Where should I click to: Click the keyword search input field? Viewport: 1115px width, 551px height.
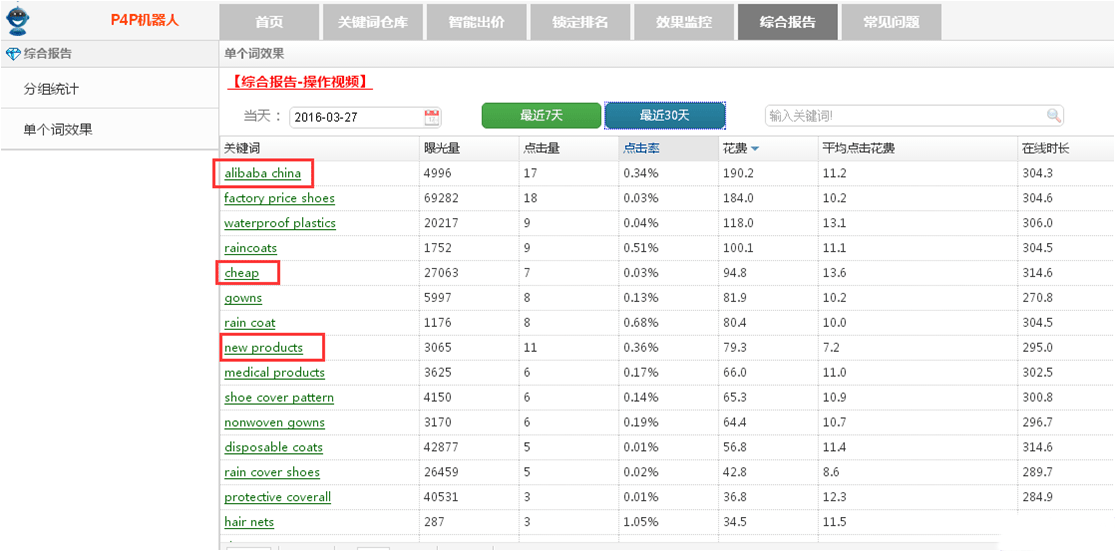tap(904, 116)
